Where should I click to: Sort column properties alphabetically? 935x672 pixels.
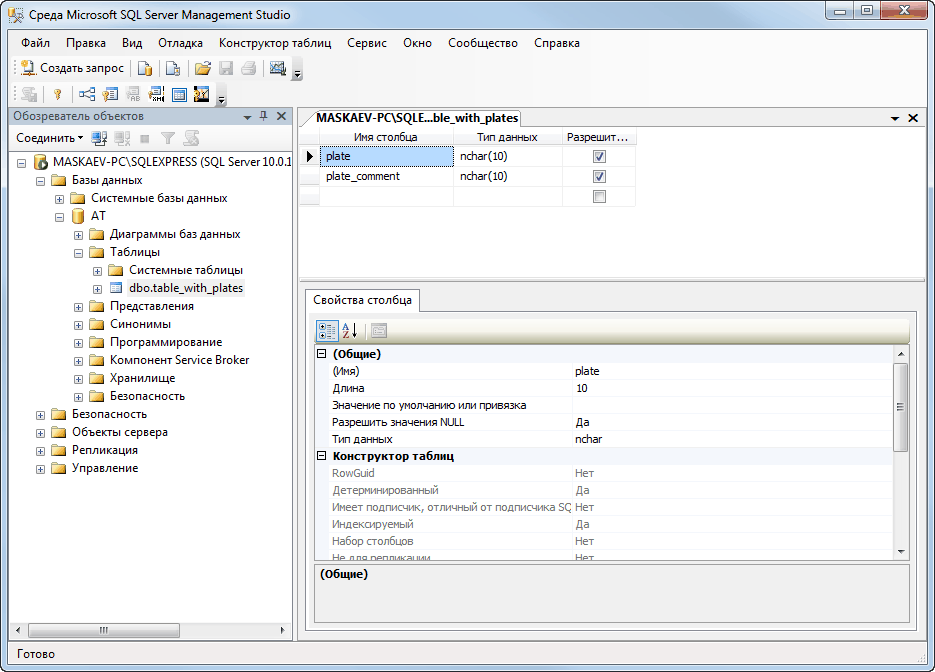click(349, 331)
